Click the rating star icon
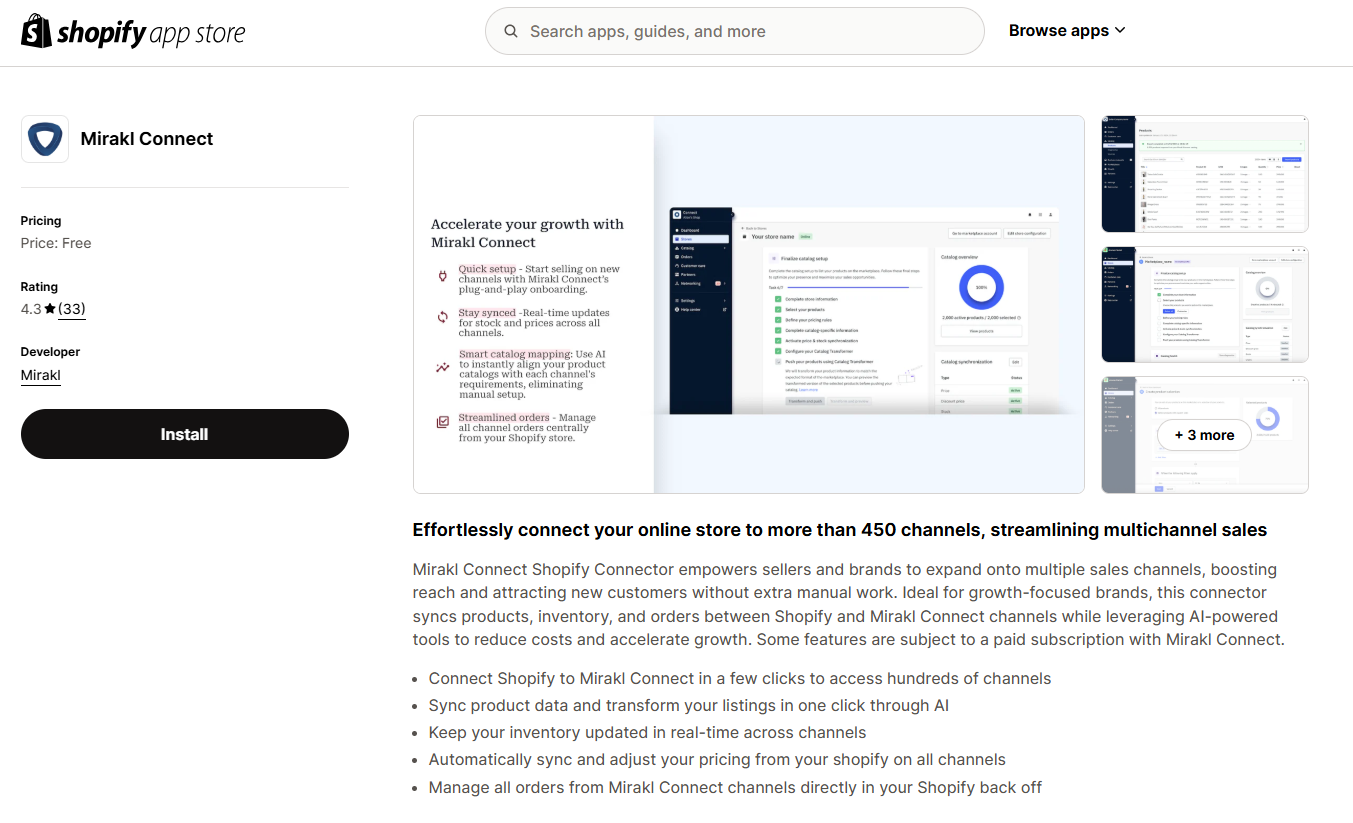This screenshot has height=823, width=1353. (50, 309)
